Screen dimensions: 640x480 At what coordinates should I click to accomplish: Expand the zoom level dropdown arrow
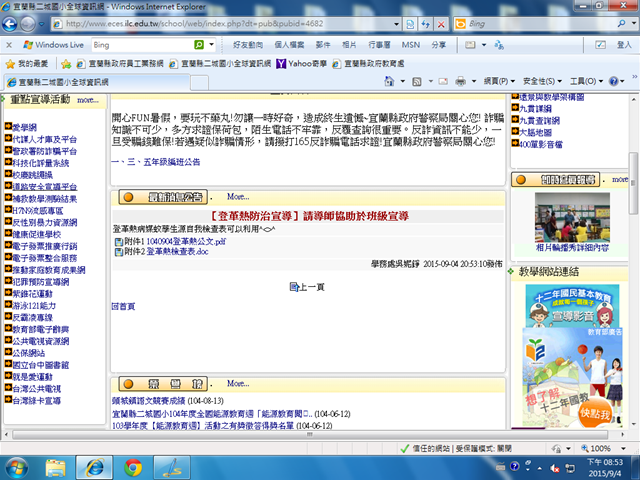623,448
